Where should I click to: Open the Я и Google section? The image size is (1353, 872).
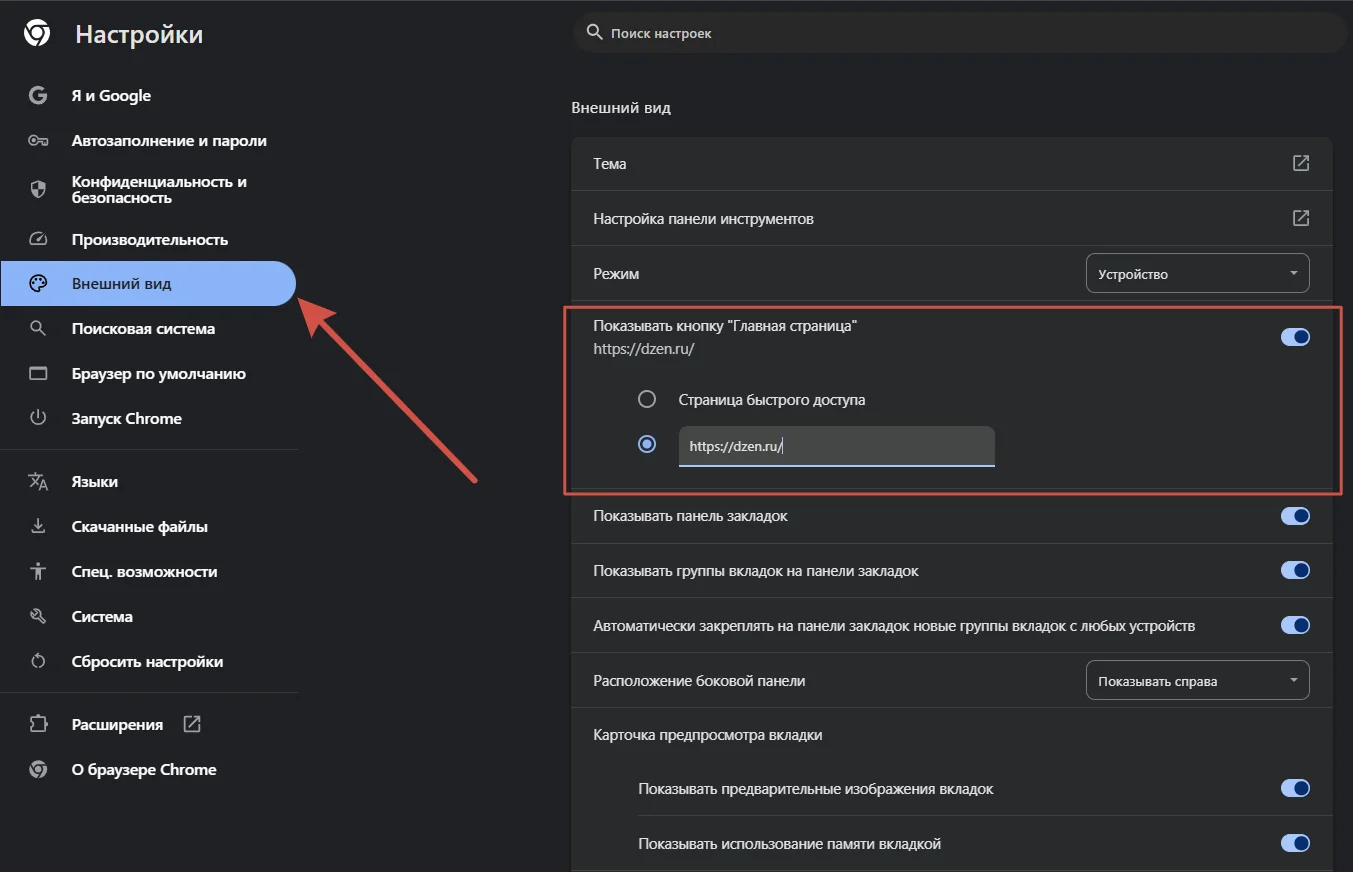click(x=148, y=96)
